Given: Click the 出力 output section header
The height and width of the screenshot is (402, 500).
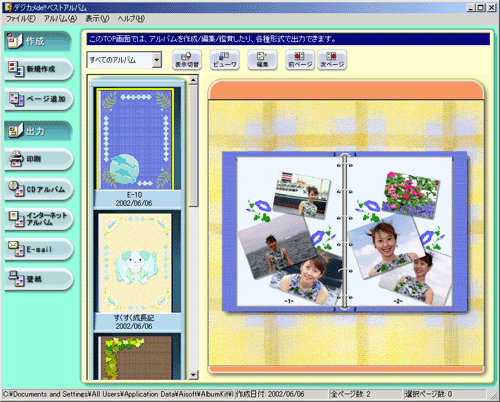Looking at the screenshot, I should (x=38, y=131).
